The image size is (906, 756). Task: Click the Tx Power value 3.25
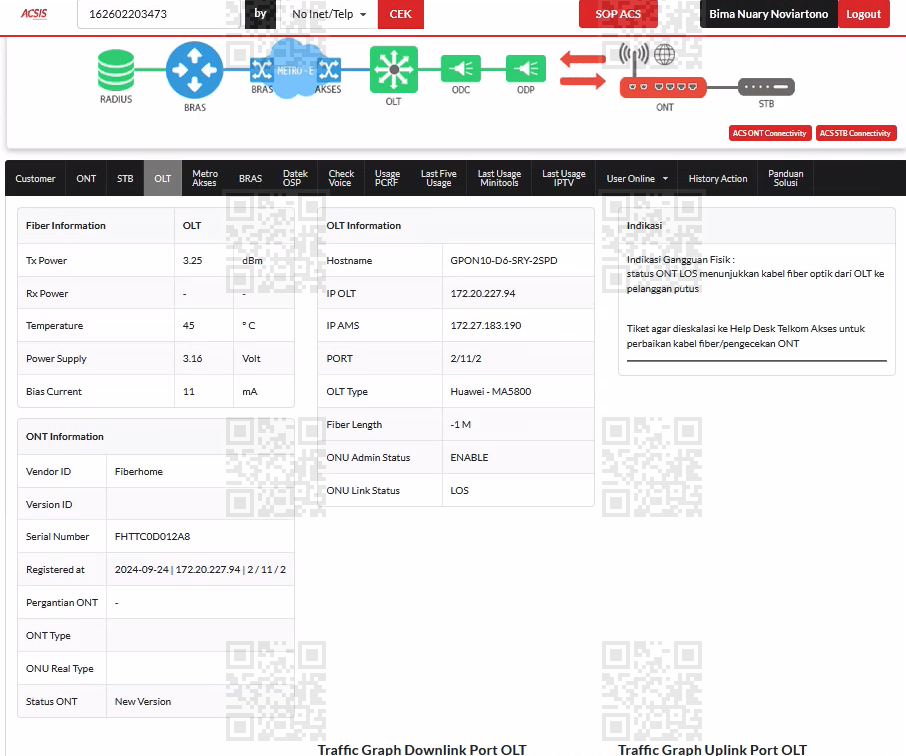[x=192, y=261]
